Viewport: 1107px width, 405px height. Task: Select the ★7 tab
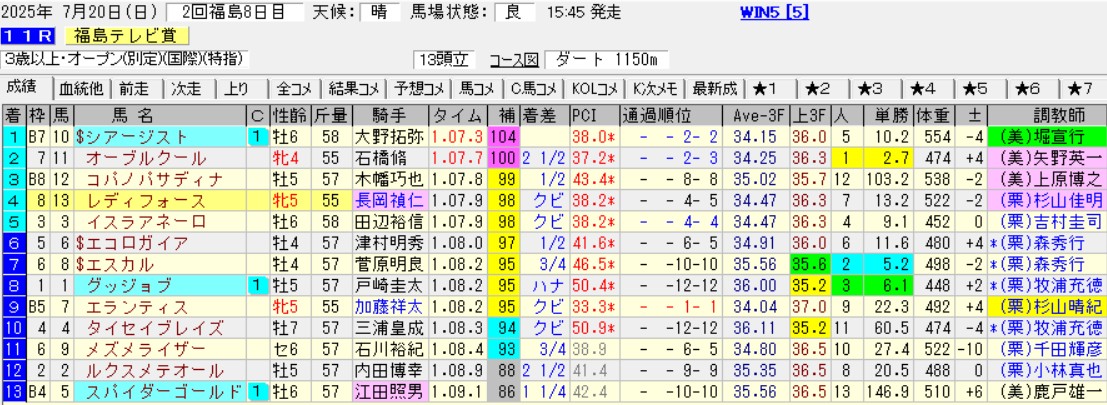tap(1080, 87)
